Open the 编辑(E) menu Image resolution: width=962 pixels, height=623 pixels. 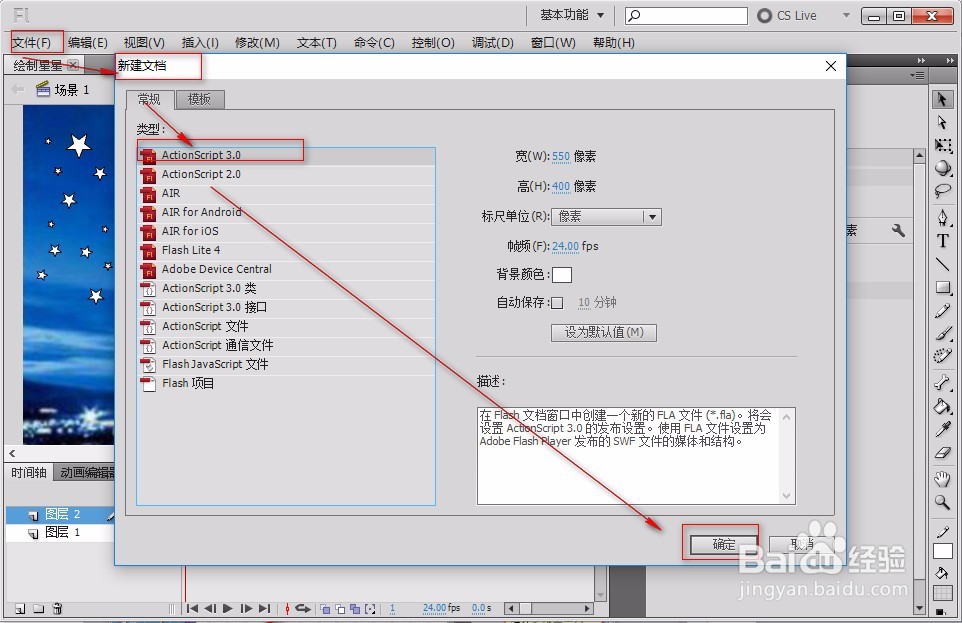(x=88, y=42)
